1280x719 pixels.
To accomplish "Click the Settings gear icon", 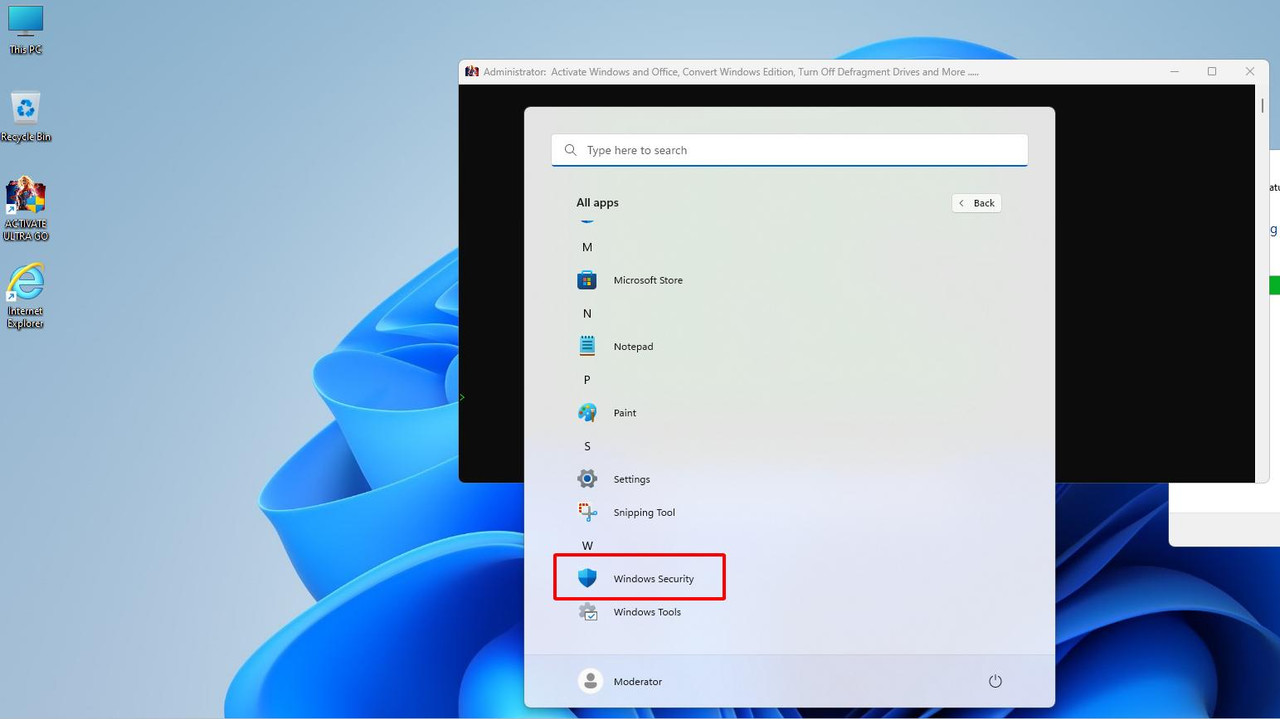I will pos(587,479).
